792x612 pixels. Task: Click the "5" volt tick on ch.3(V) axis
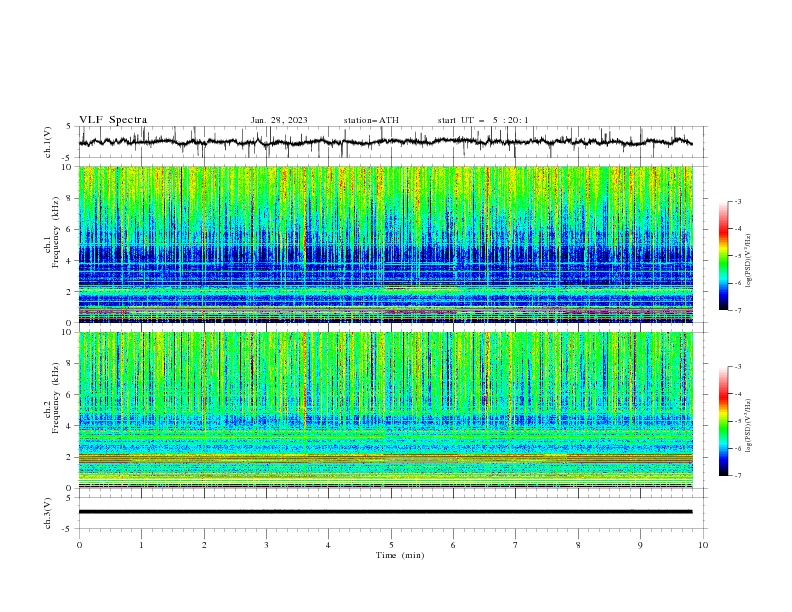pos(69,497)
